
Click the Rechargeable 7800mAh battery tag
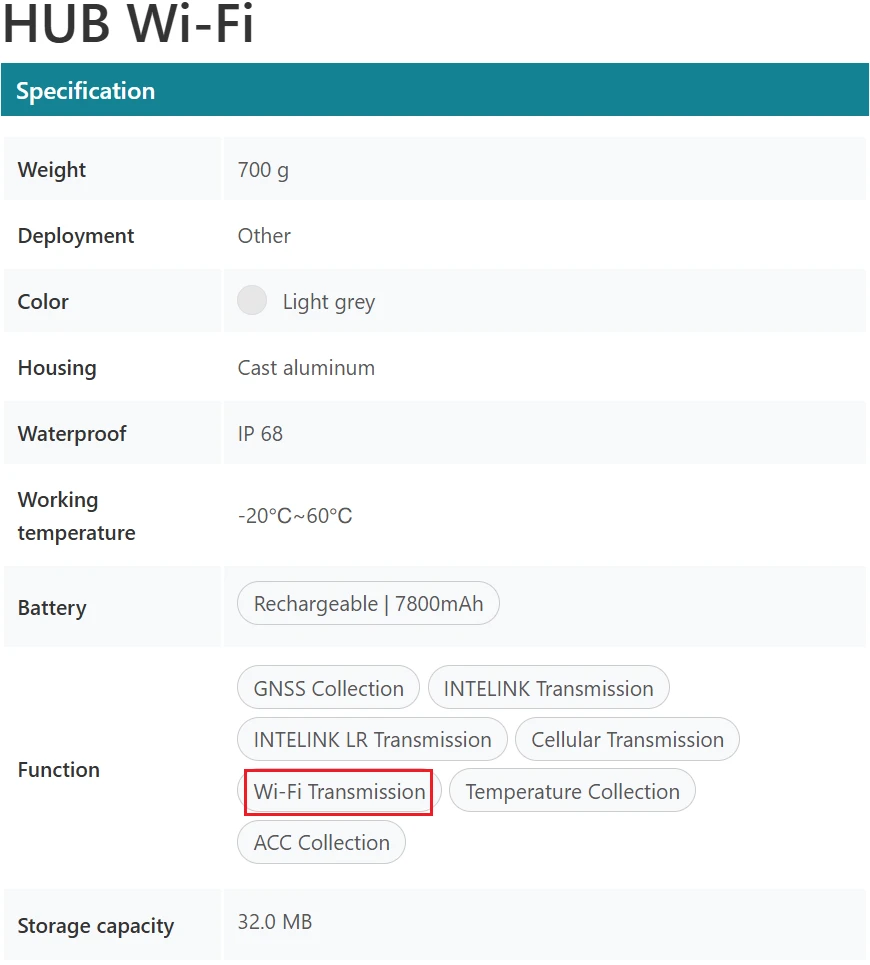coord(368,604)
